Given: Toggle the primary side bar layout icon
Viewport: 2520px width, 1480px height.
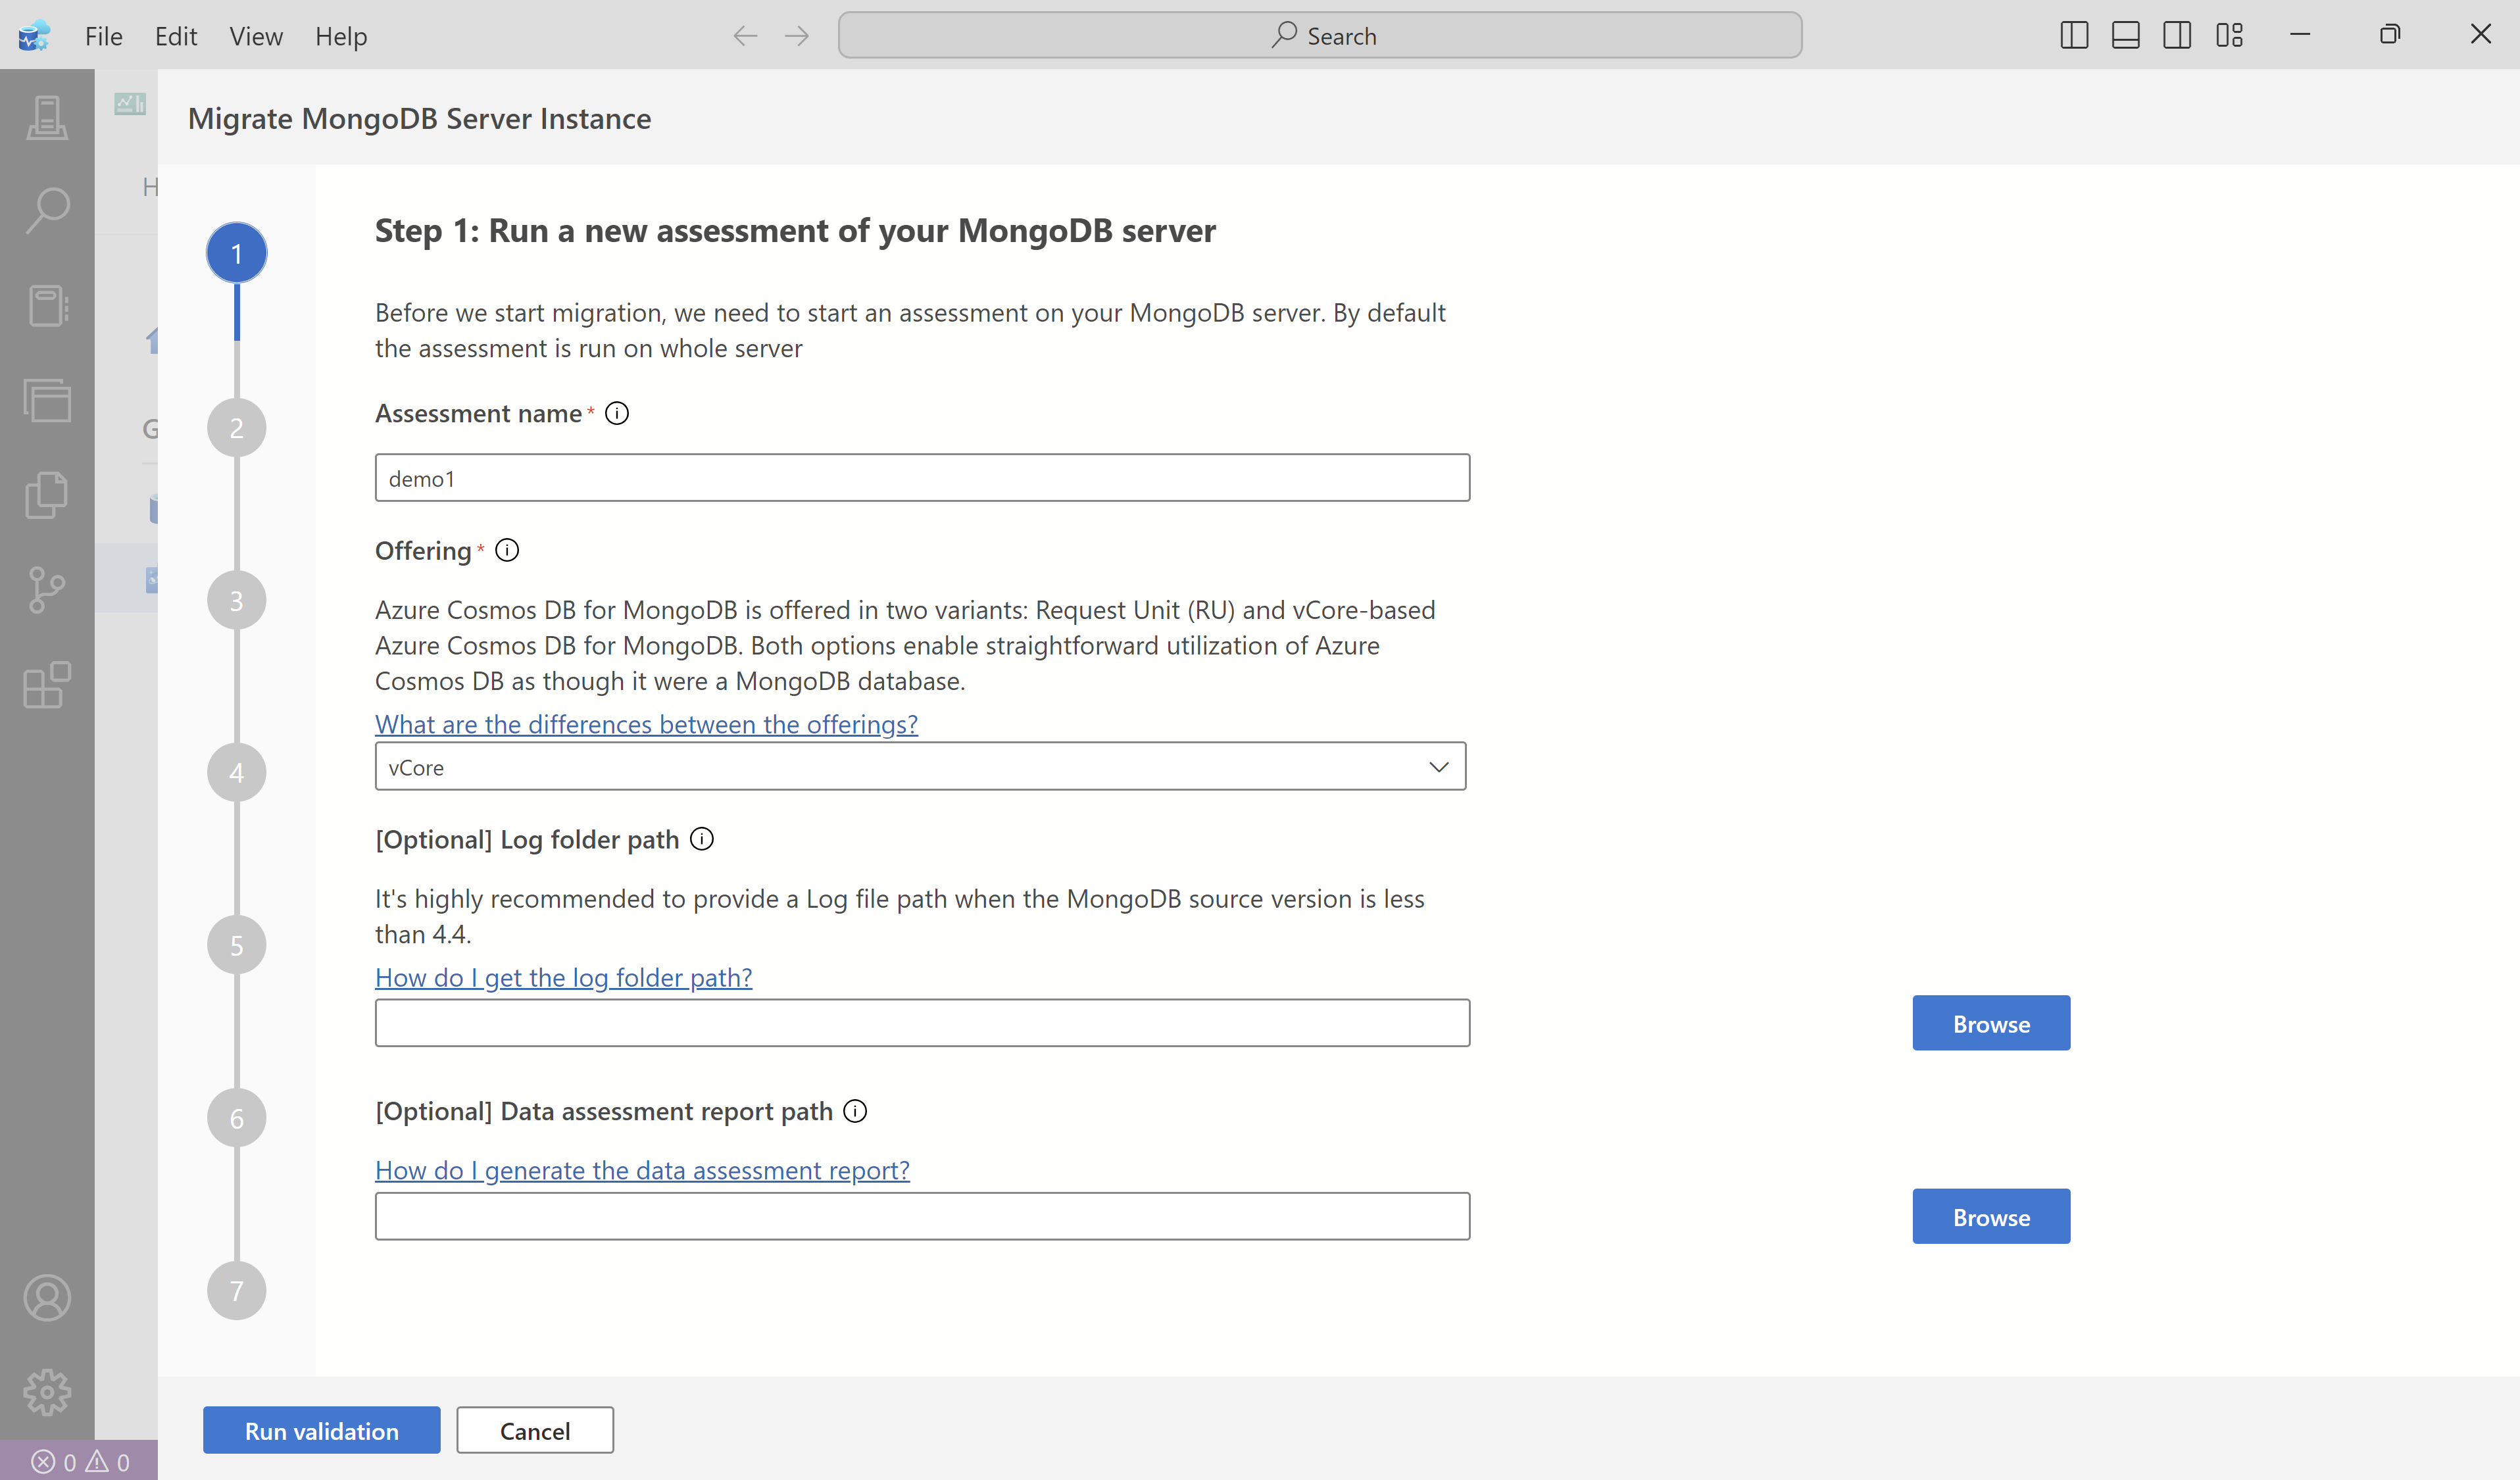Looking at the screenshot, I should tap(2074, 36).
